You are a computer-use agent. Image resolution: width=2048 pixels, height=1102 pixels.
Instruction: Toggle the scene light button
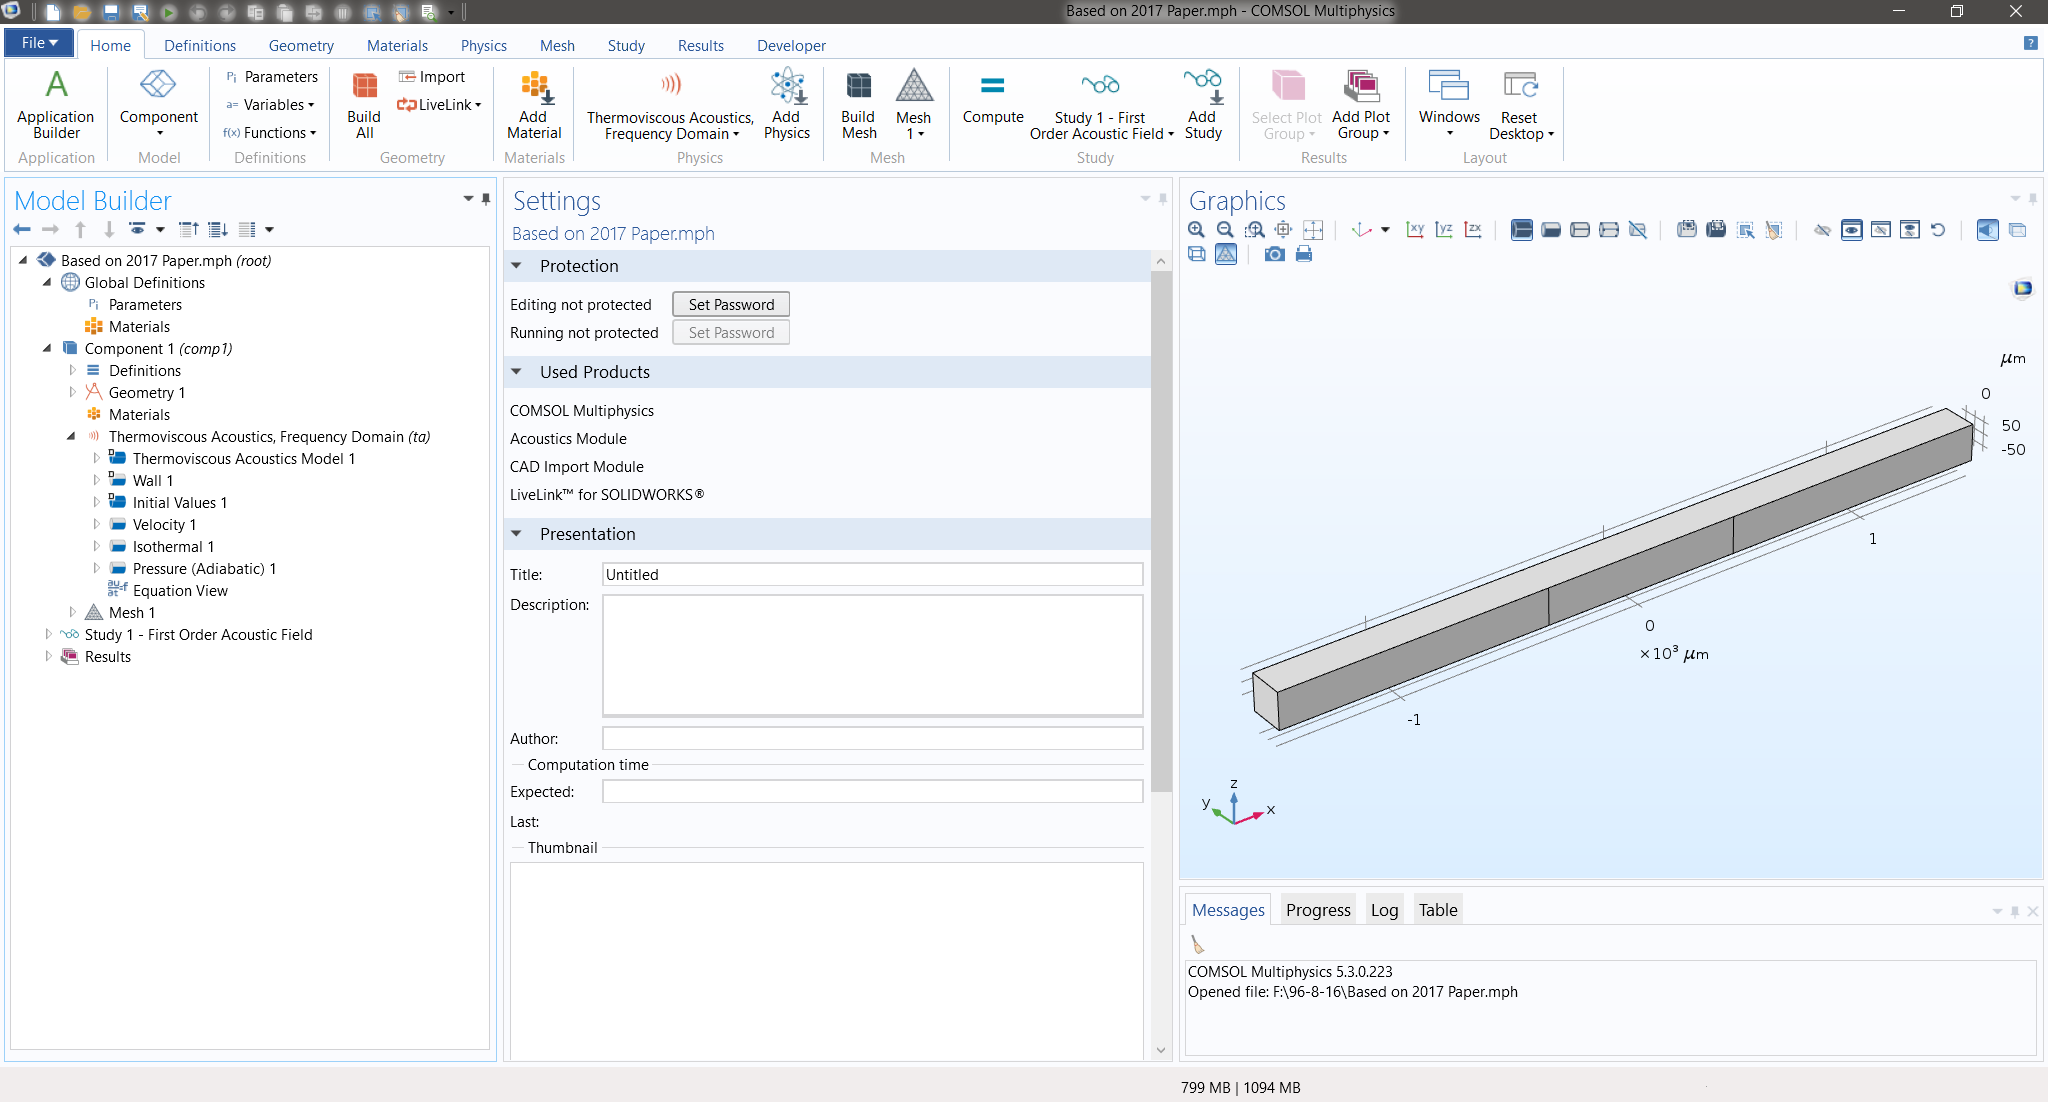(x=1987, y=230)
